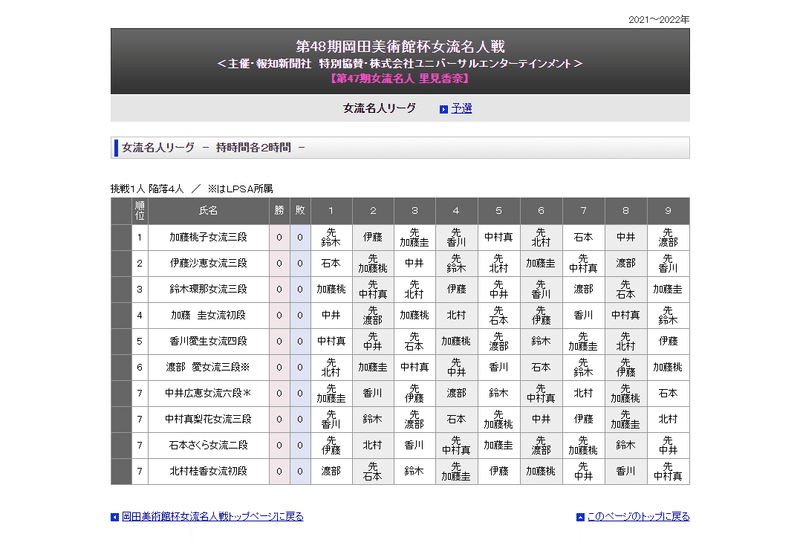Click 北村桂香's round 1 cell 渡部
Image resolution: width=800 pixels, height=545 pixels.
point(331,472)
